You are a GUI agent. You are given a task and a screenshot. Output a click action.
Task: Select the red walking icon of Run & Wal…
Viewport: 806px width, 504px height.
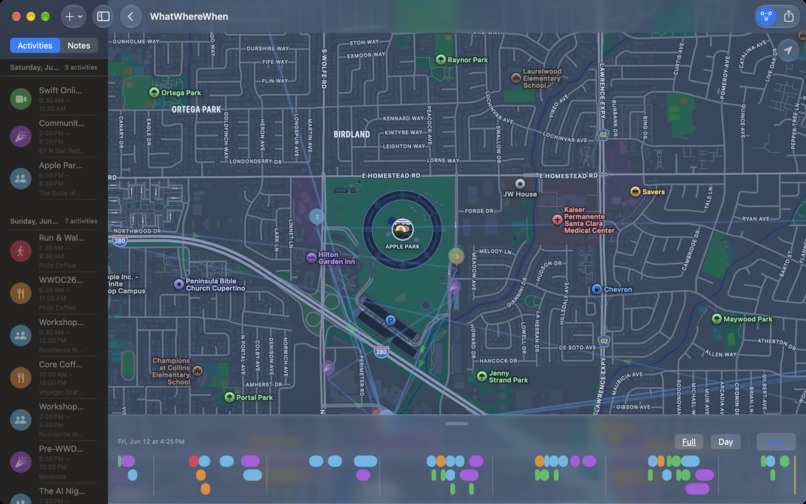tap(21, 251)
